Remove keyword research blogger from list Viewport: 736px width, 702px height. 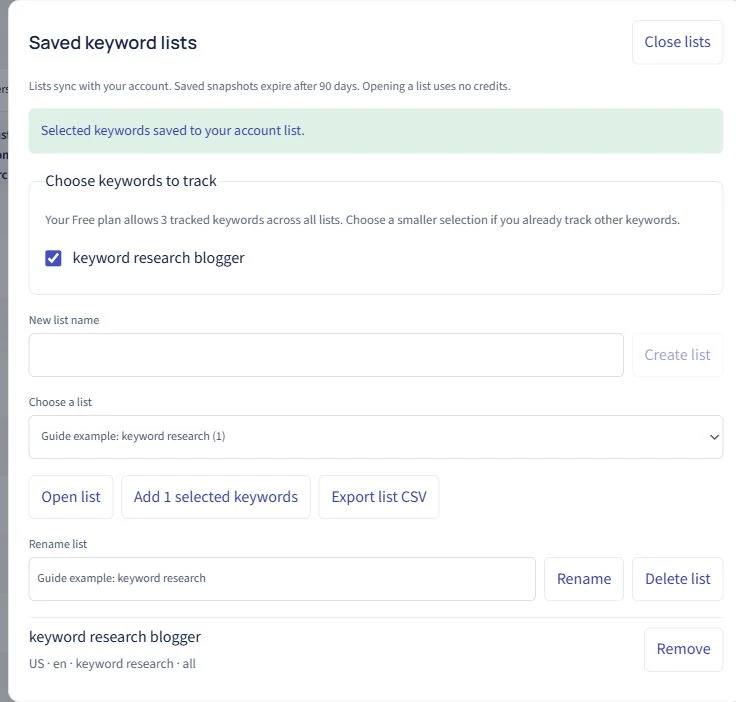click(683, 649)
